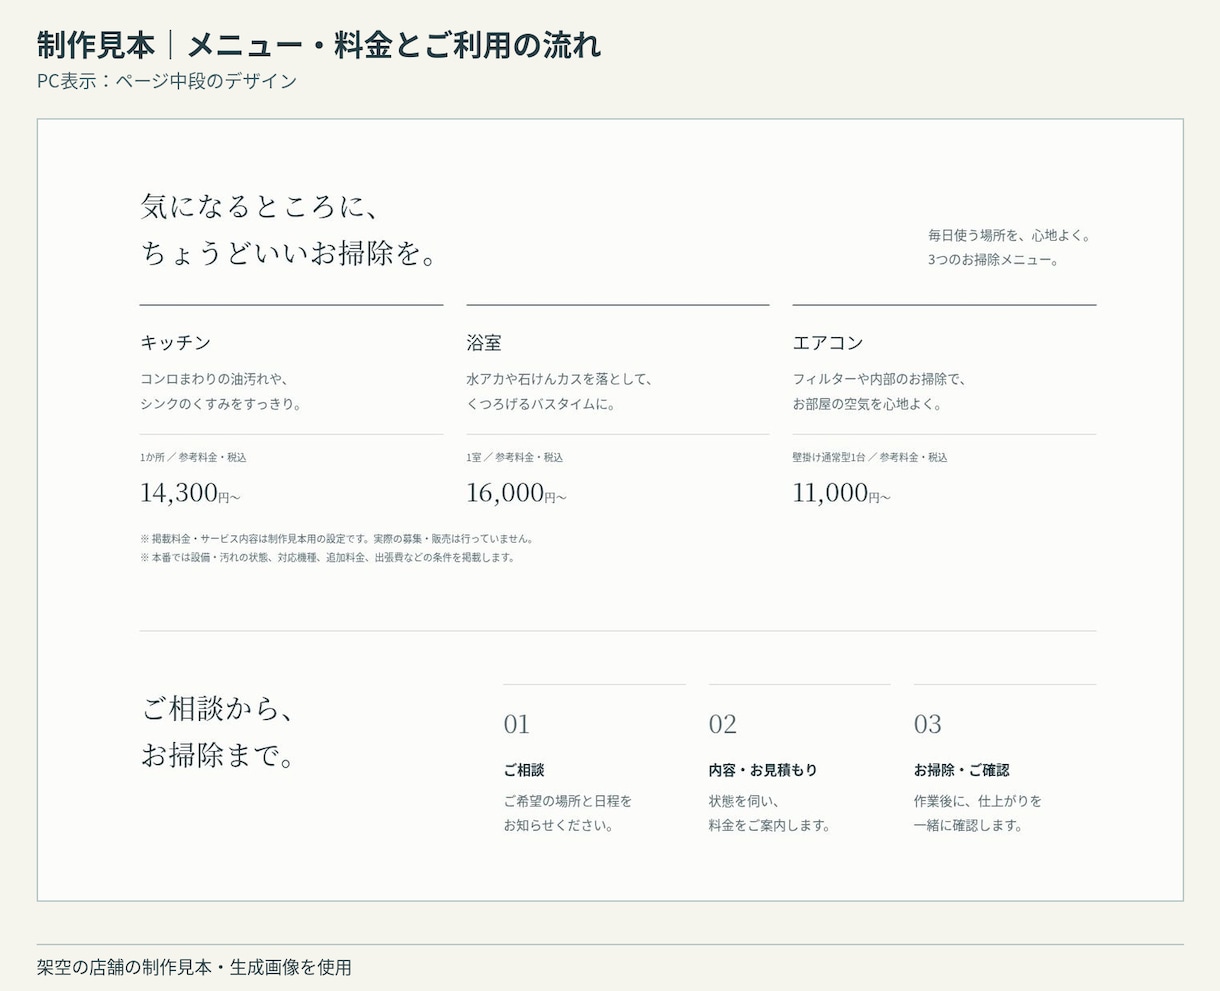Click footer 架空の店舗の制作見本・生成画像を使用
This screenshot has height=991, width=1220.
coord(194,967)
